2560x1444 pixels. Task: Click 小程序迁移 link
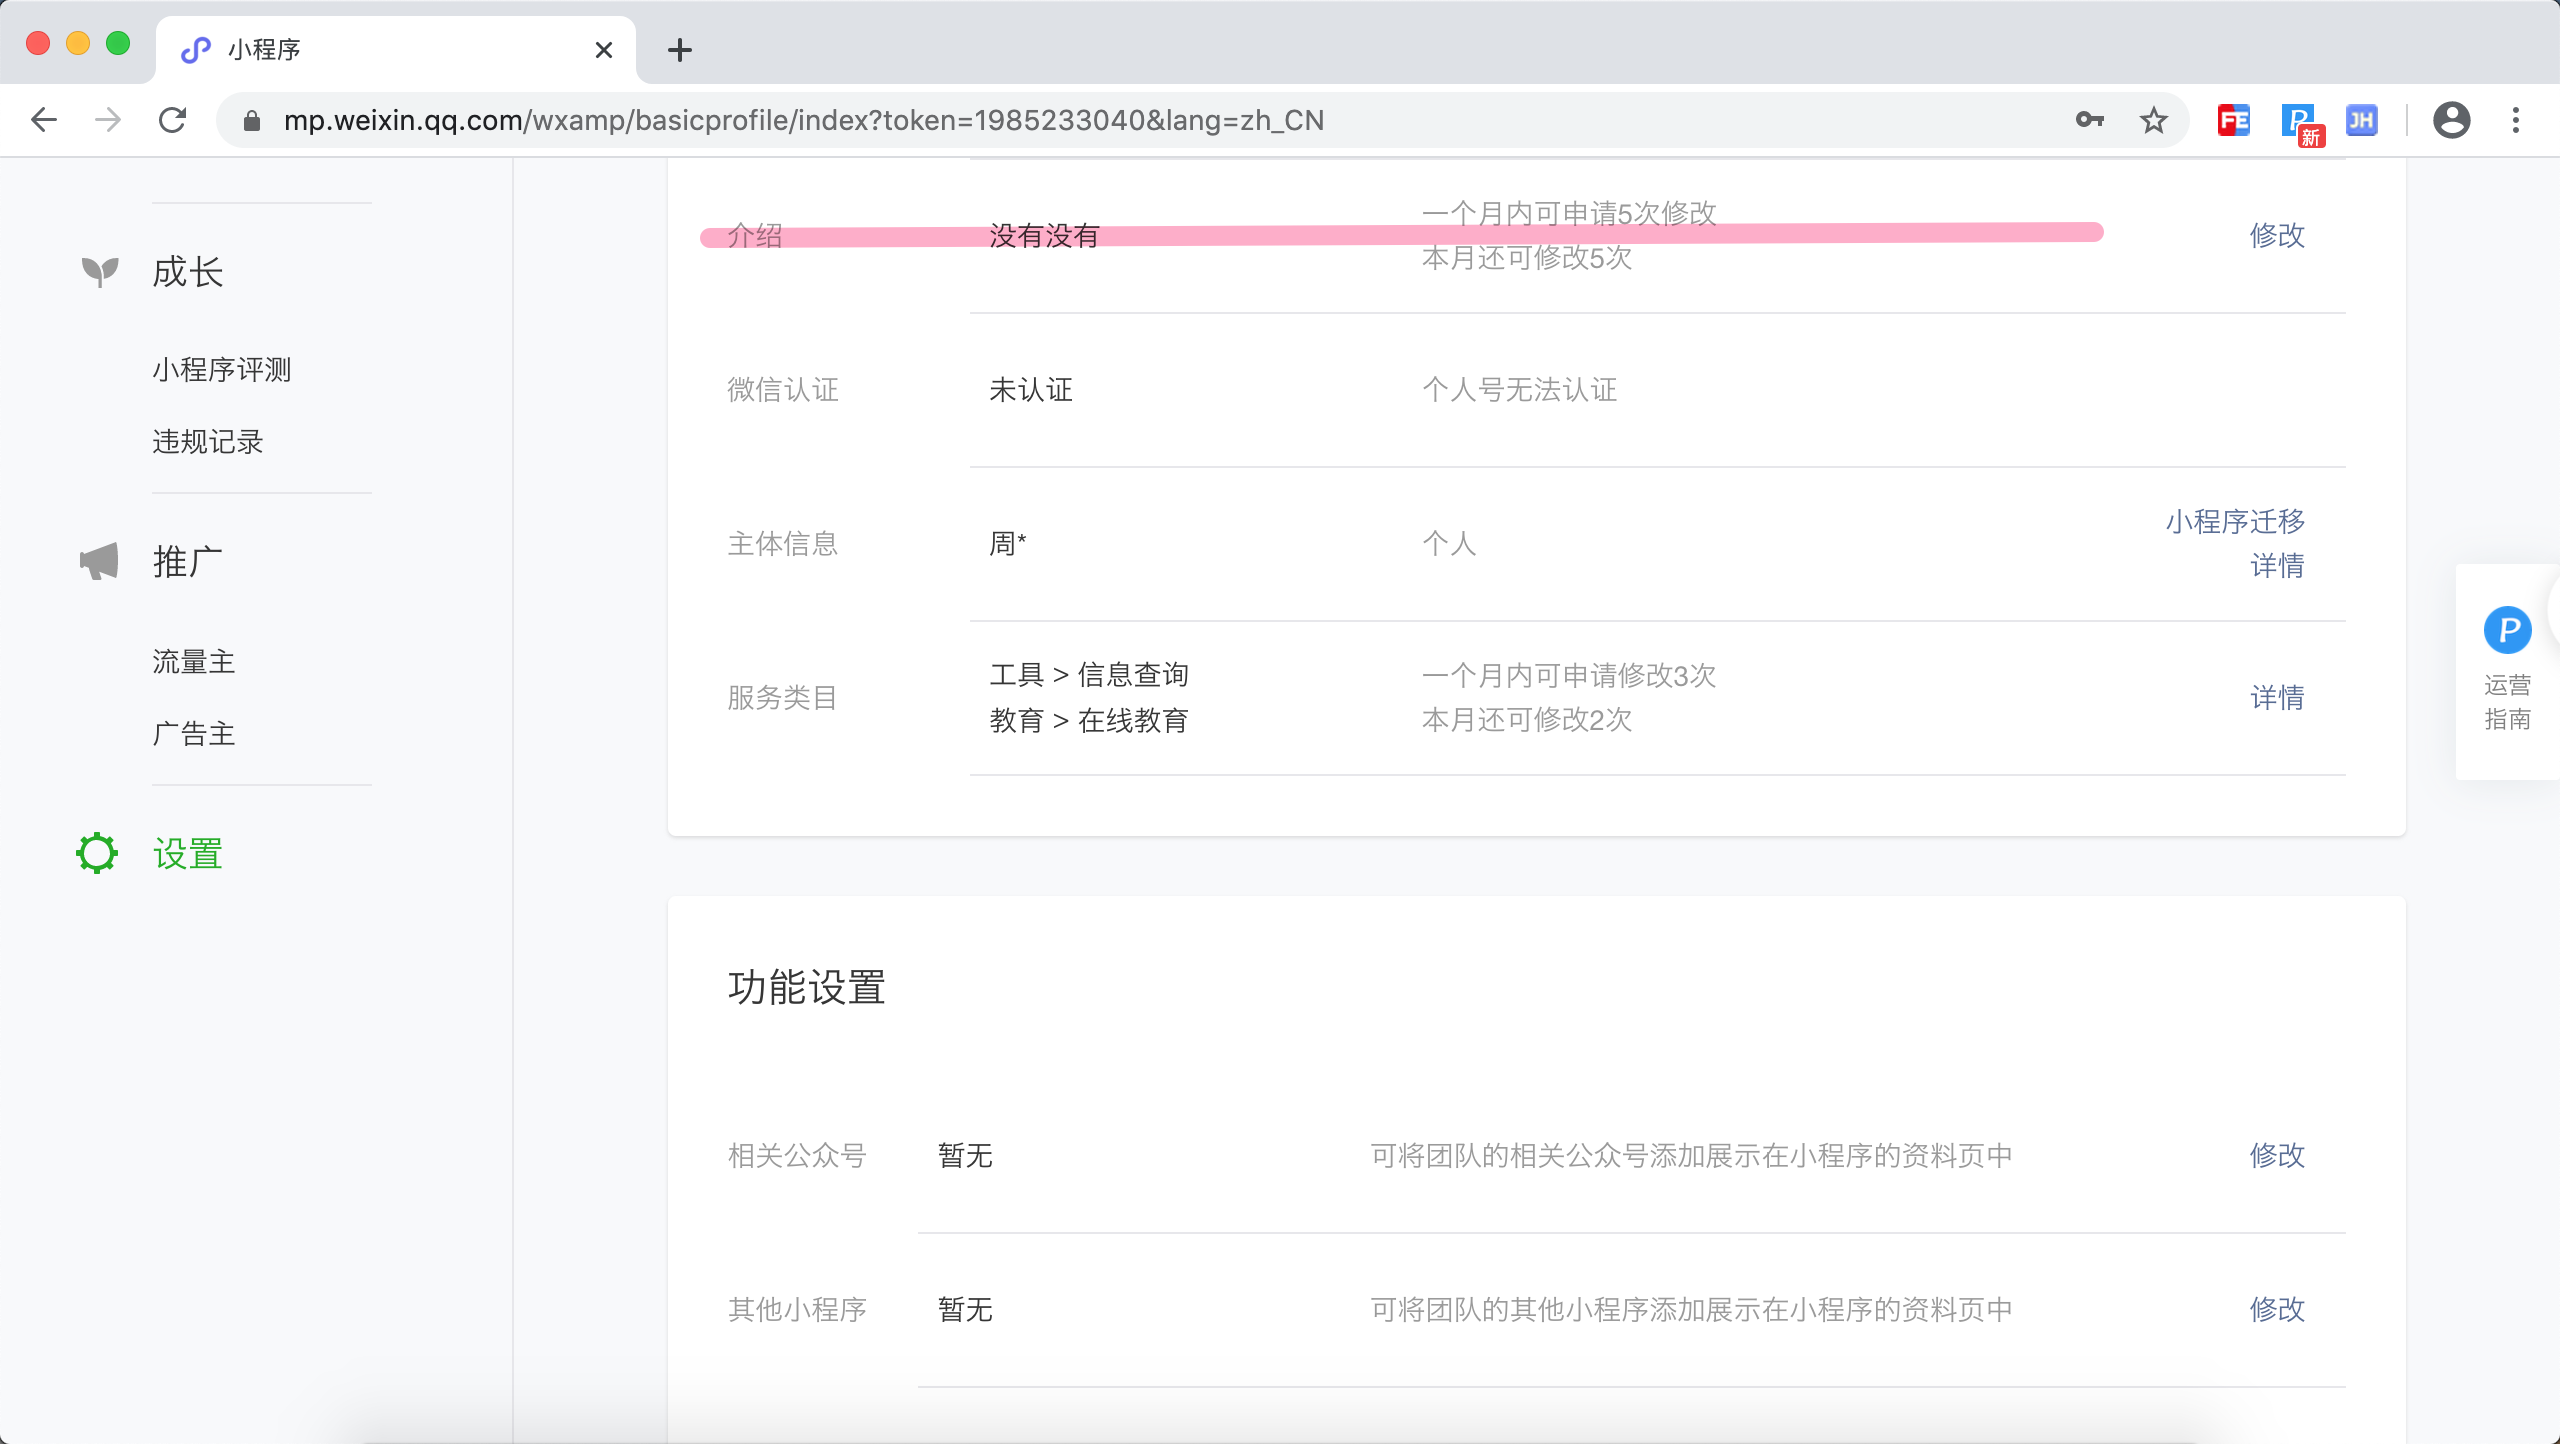pyautogui.click(x=2235, y=521)
